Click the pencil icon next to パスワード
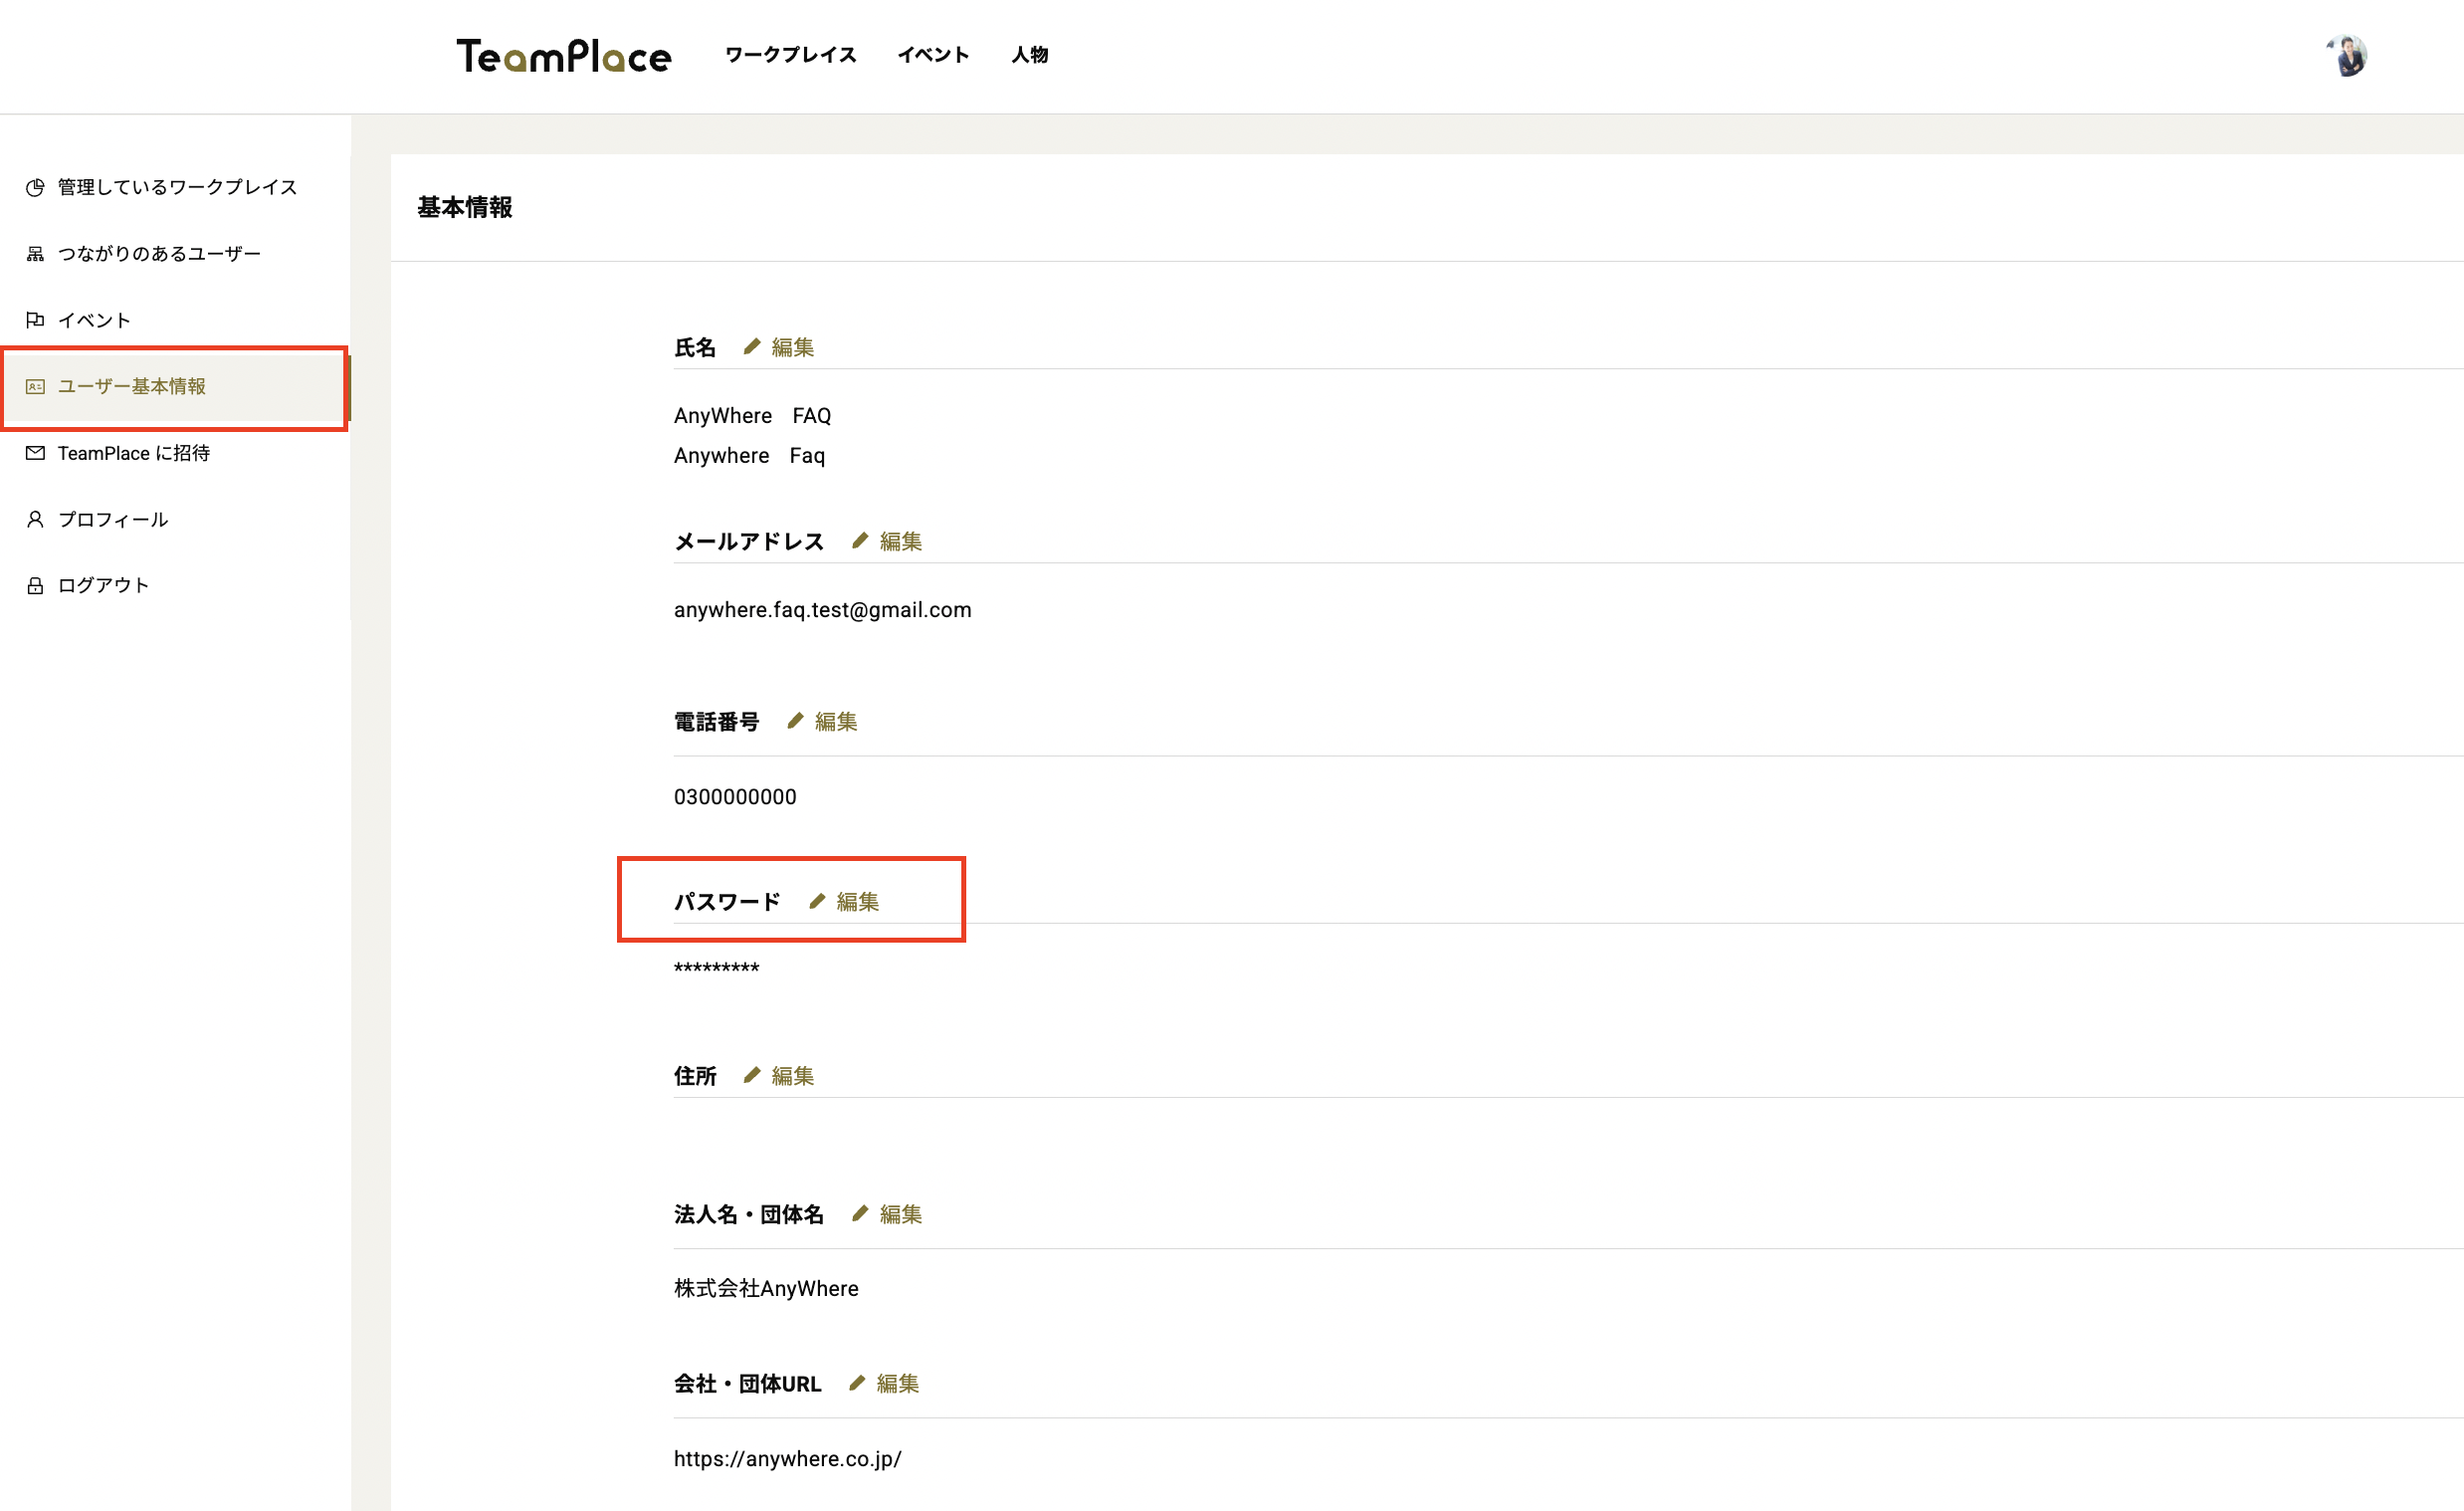This screenshot has width=2464, height=1511. (817, 901)
